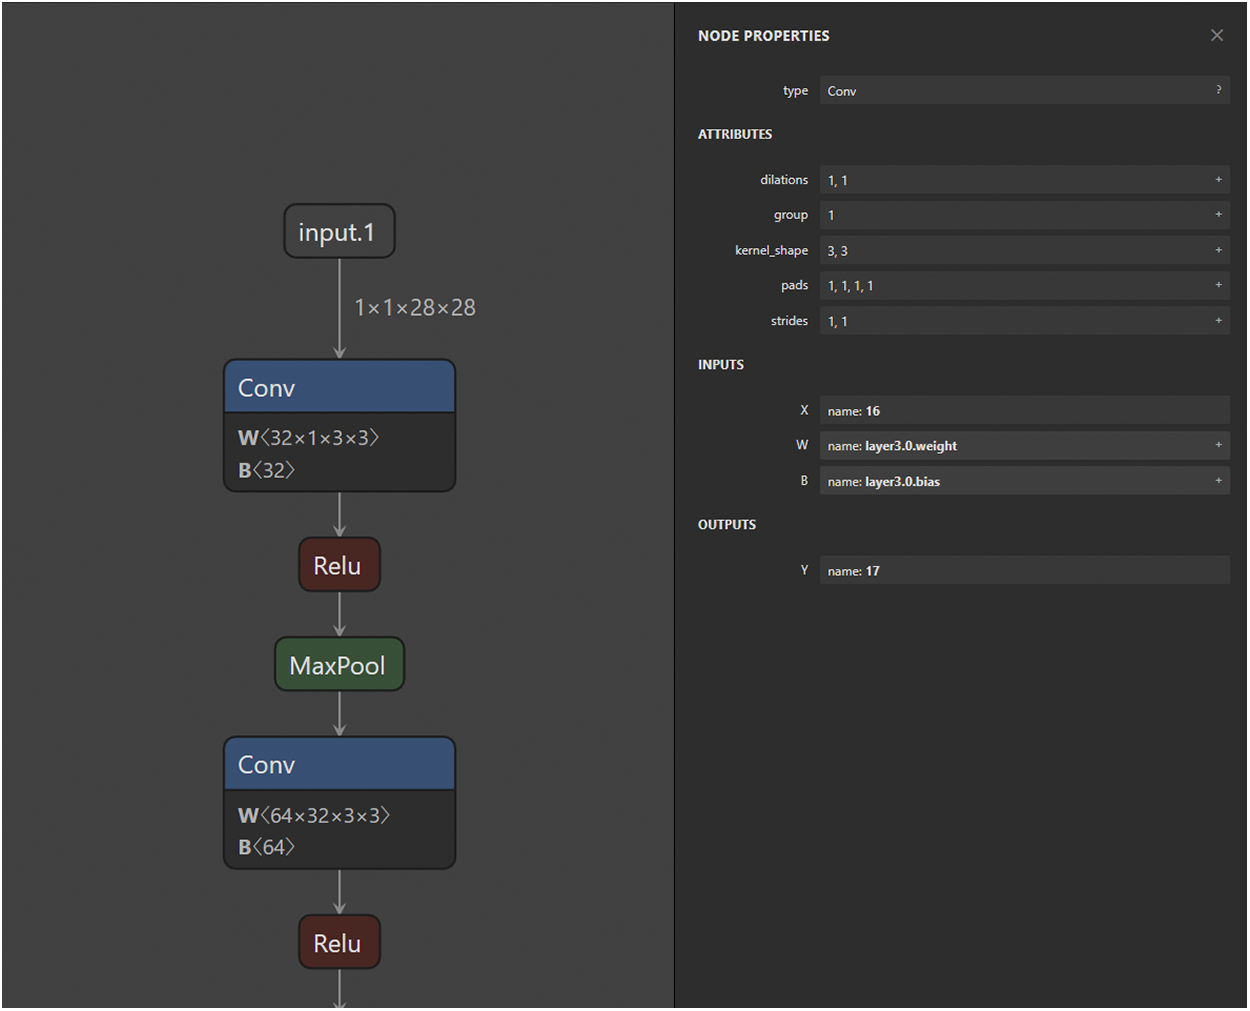Show details for pads attribute
The width and height of the screenshot is (1250, 1011).
[1217, 285]
